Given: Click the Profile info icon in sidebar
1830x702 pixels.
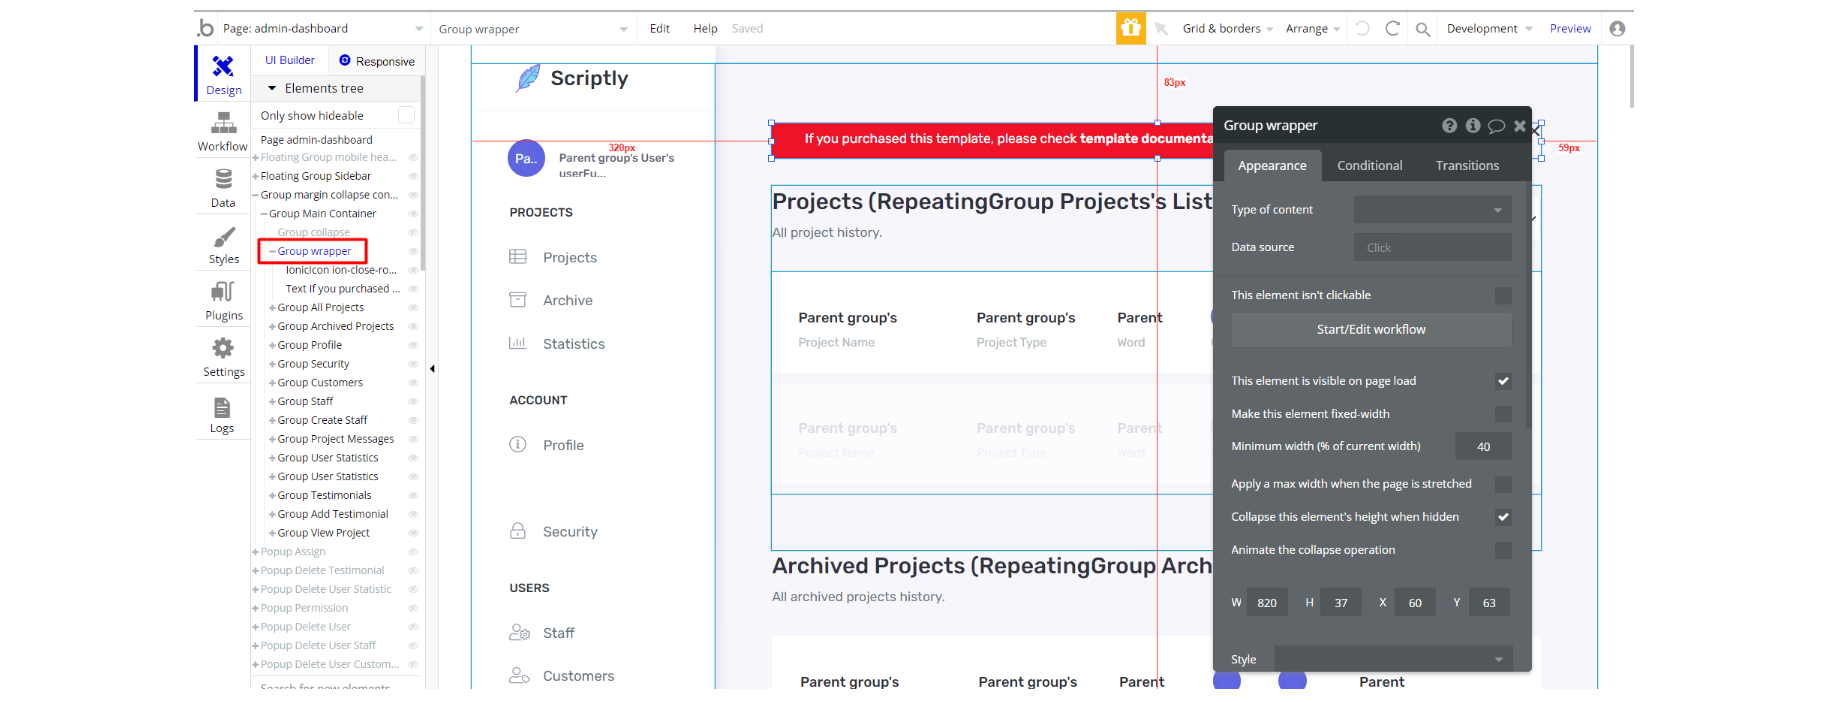Looking at the screenshot, I should [518, 445].
